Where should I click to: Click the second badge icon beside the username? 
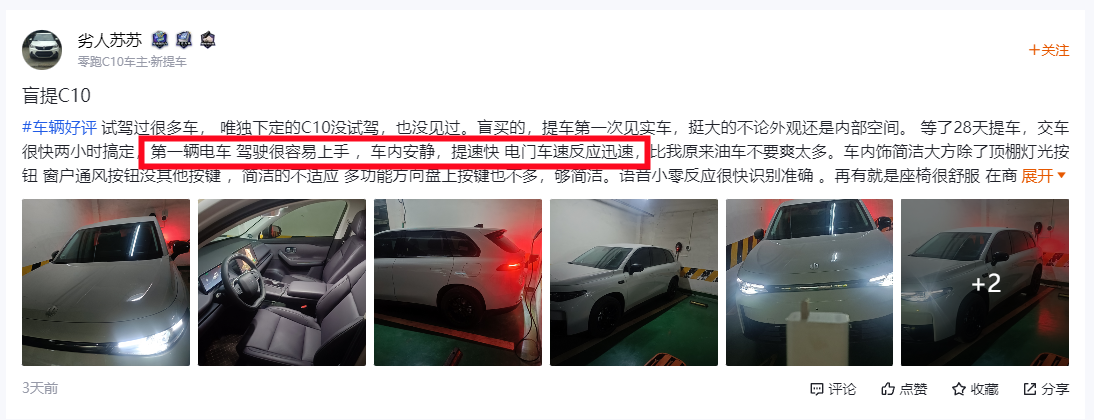pyautogui.click(x=183, y=40)
